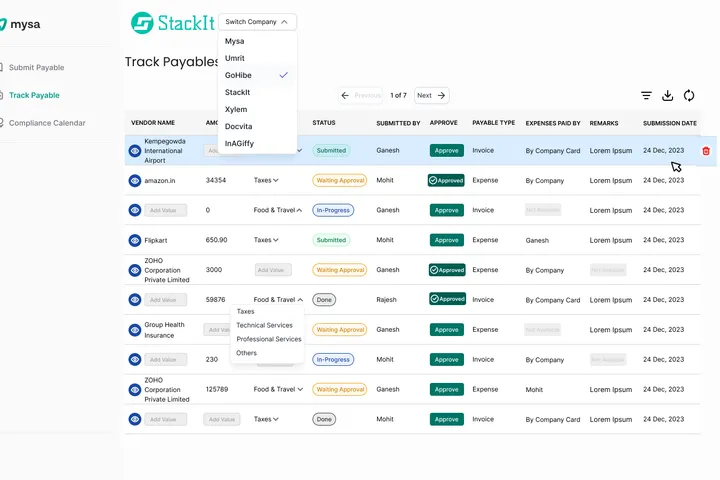View details of amazon.in payable
720x480 pixels.
click(135, 181)
